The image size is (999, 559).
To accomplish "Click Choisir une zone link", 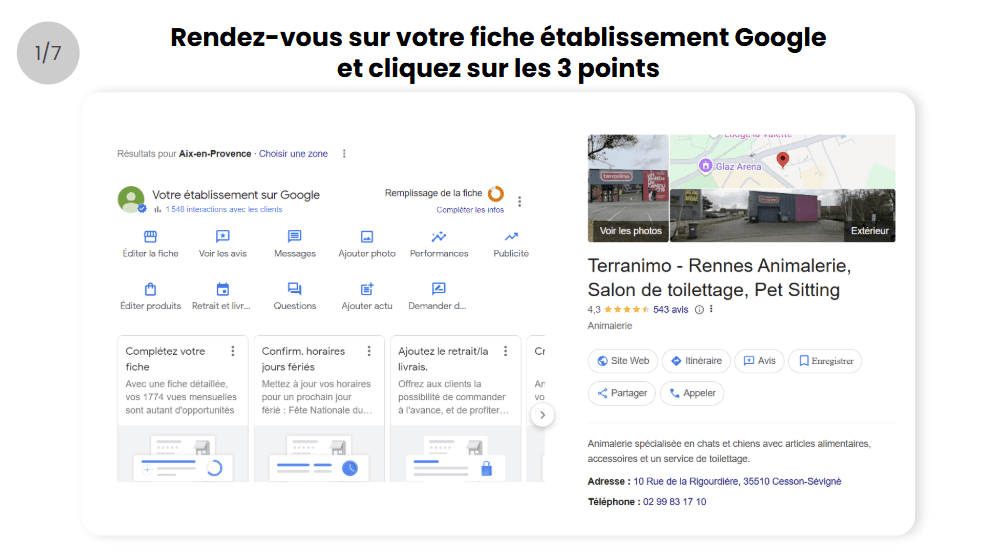I will pos(293,154).
